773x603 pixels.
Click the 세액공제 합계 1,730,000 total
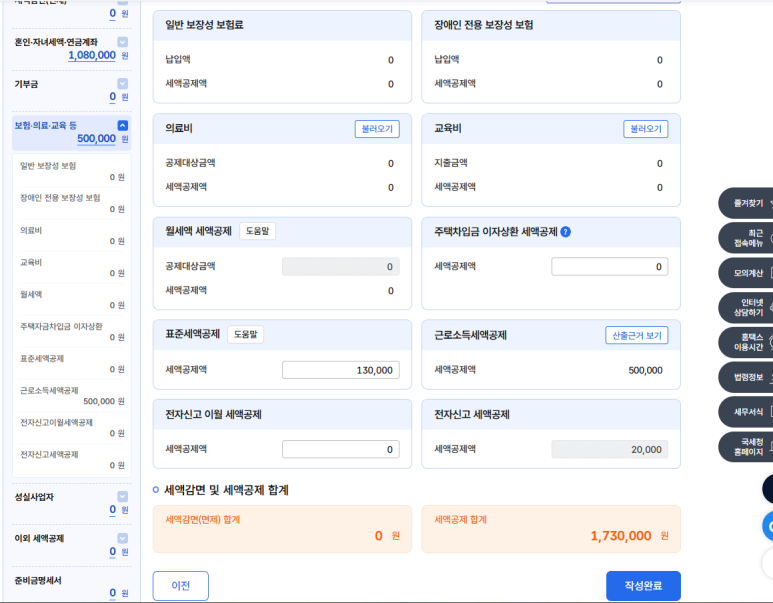[621, 536]
